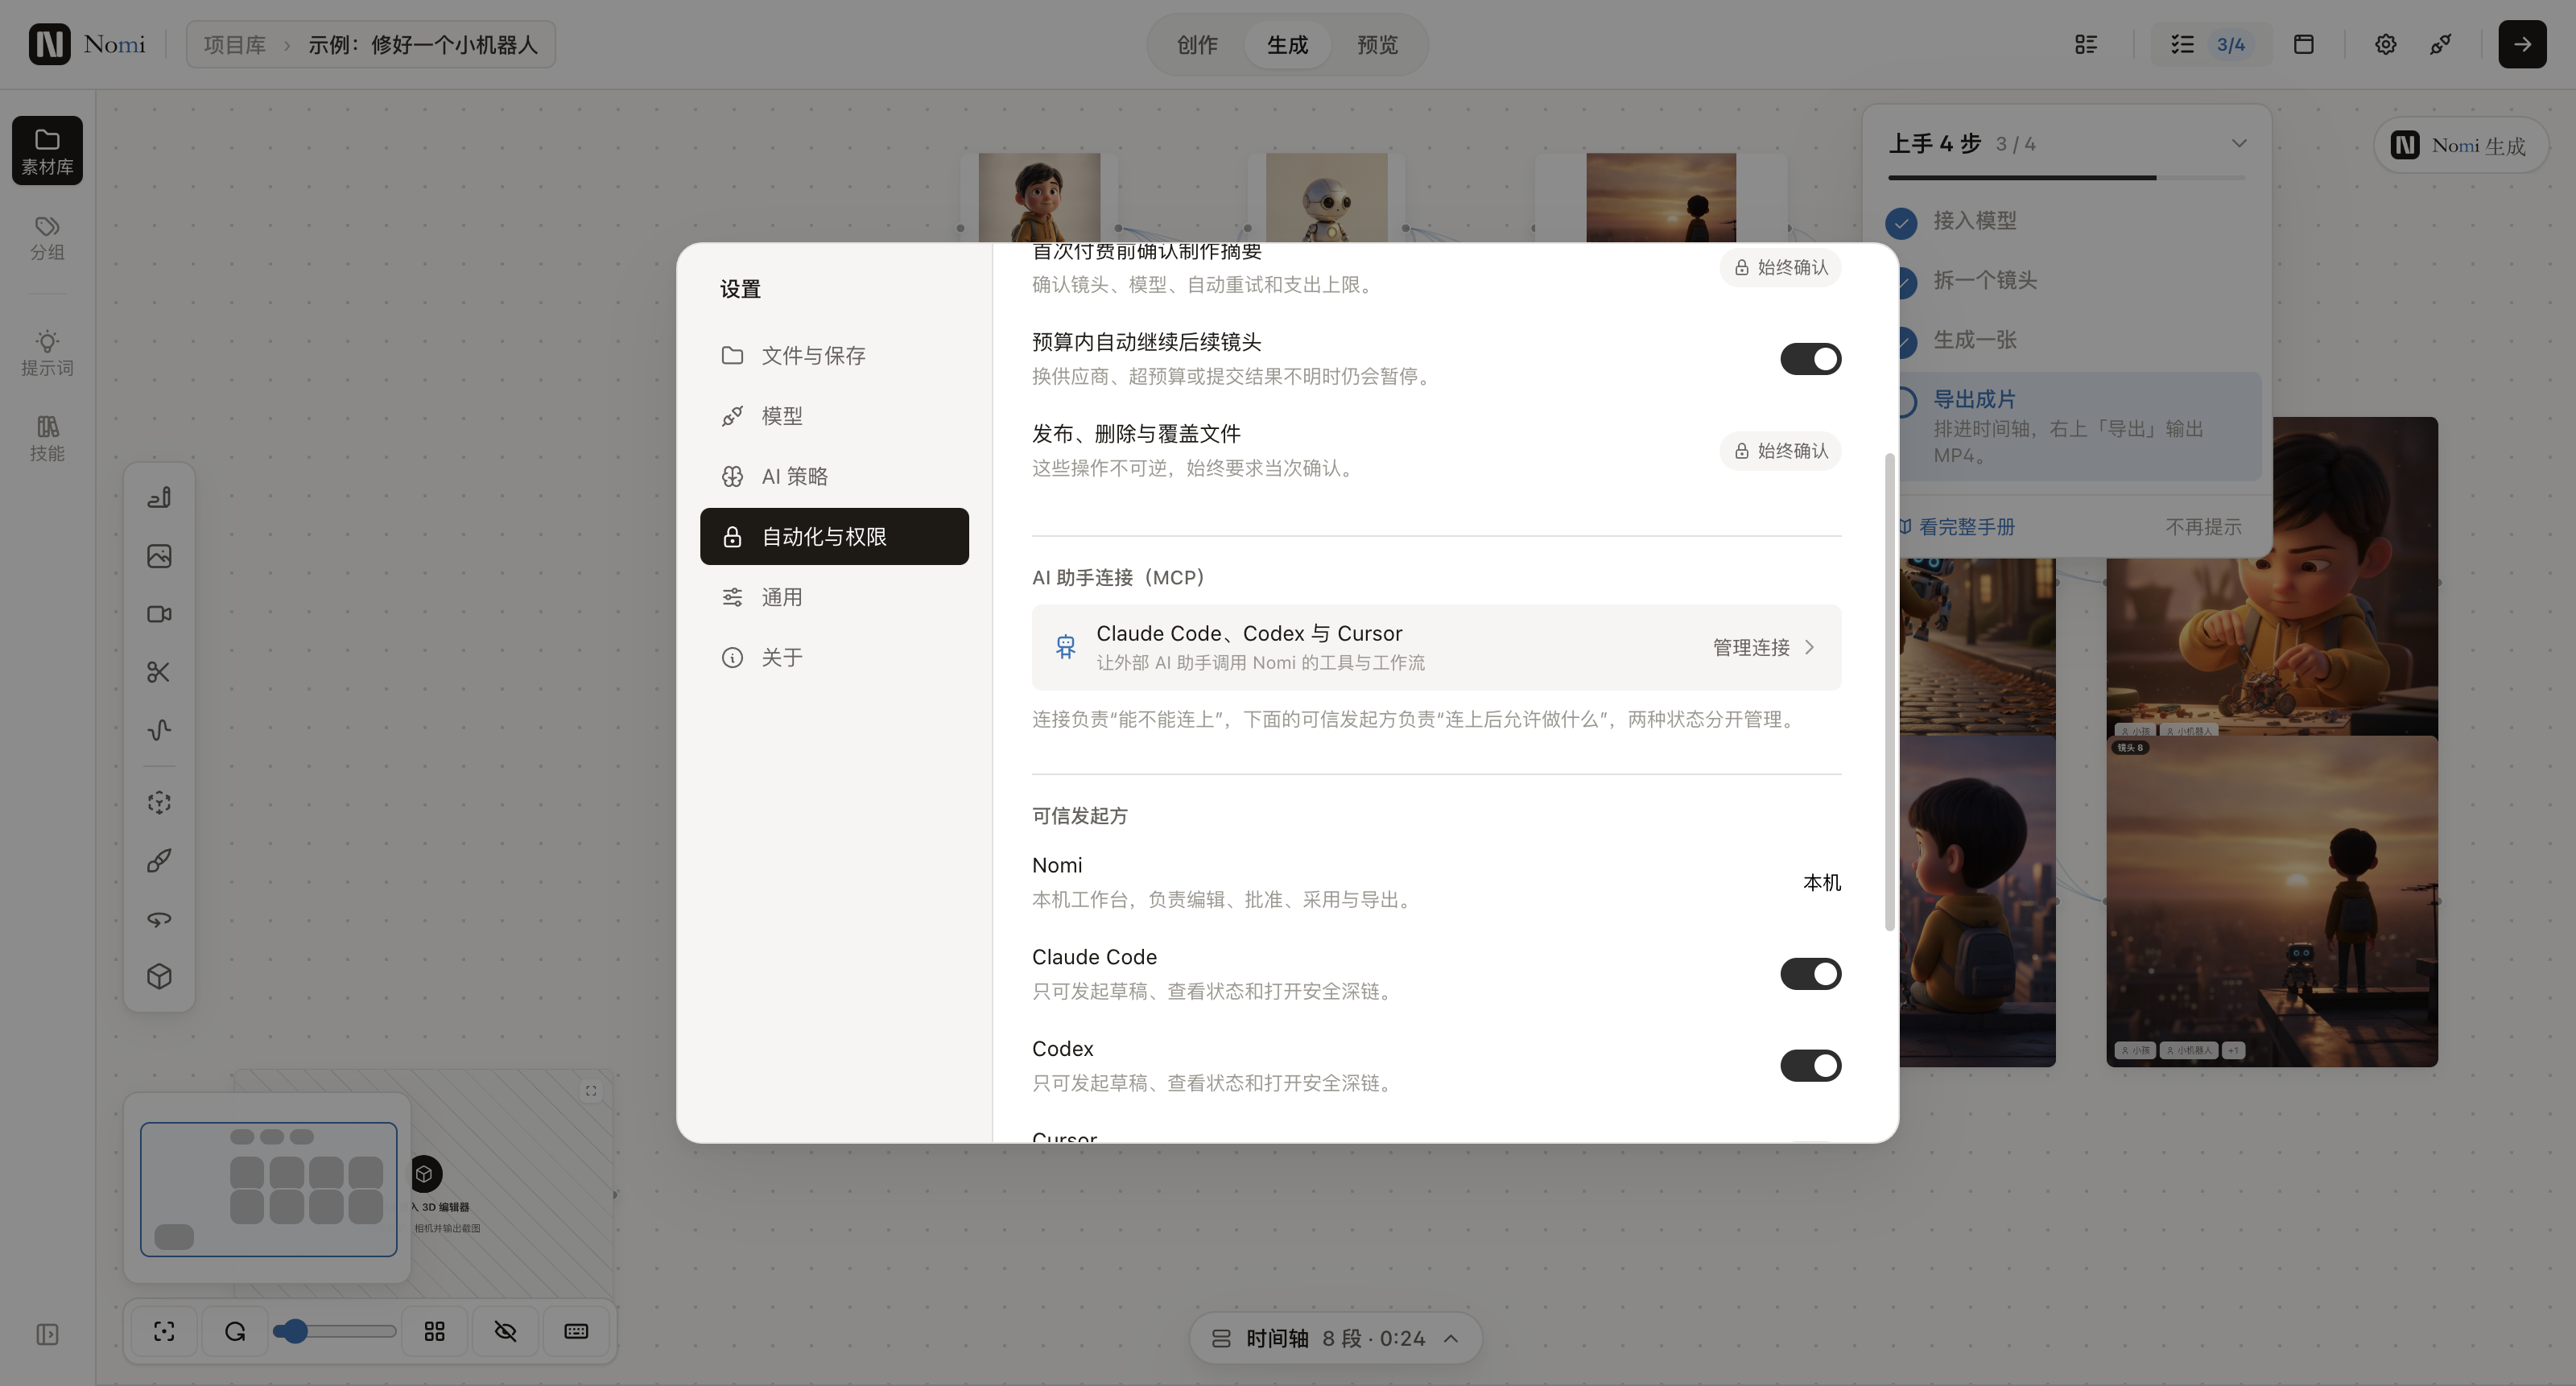Select the 镜头 8 sunset shot image
Screen dimensions: 2576x1386
click(x=2272, y=901)
